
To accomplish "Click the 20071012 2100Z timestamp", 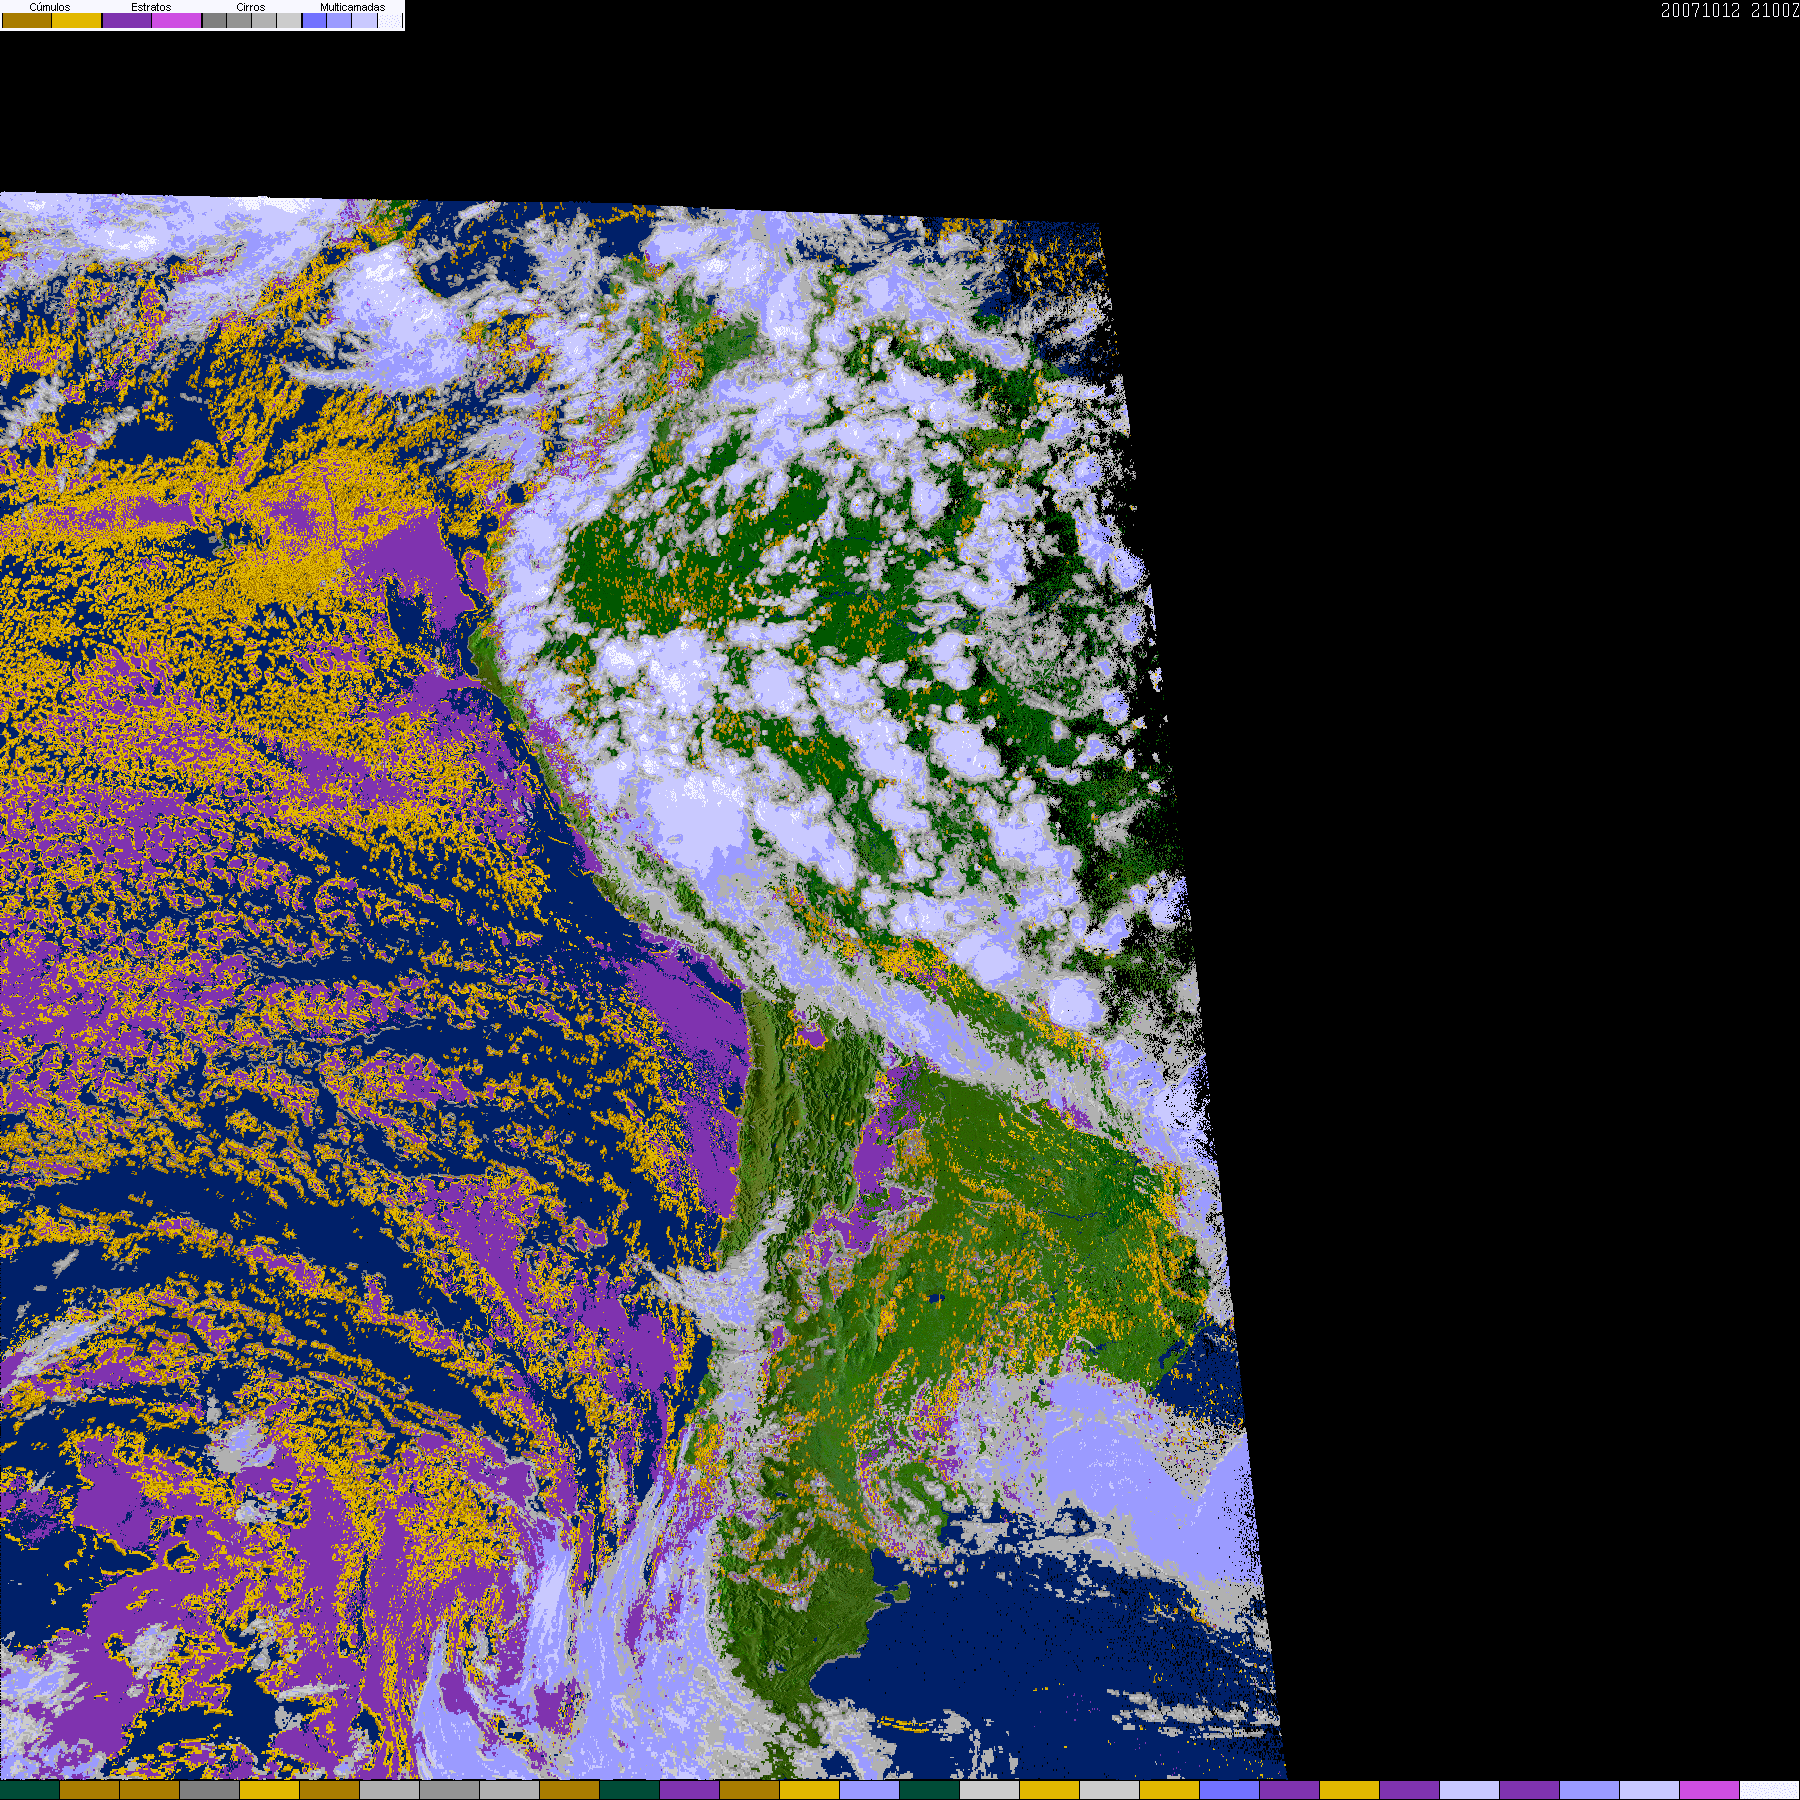I will click(x=1730, y=10).
